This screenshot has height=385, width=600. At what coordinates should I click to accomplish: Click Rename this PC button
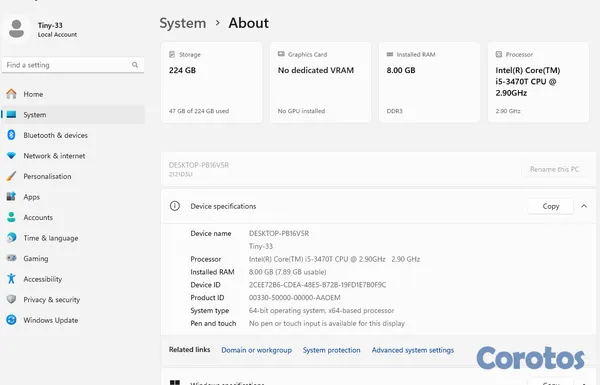pos(554,169)
